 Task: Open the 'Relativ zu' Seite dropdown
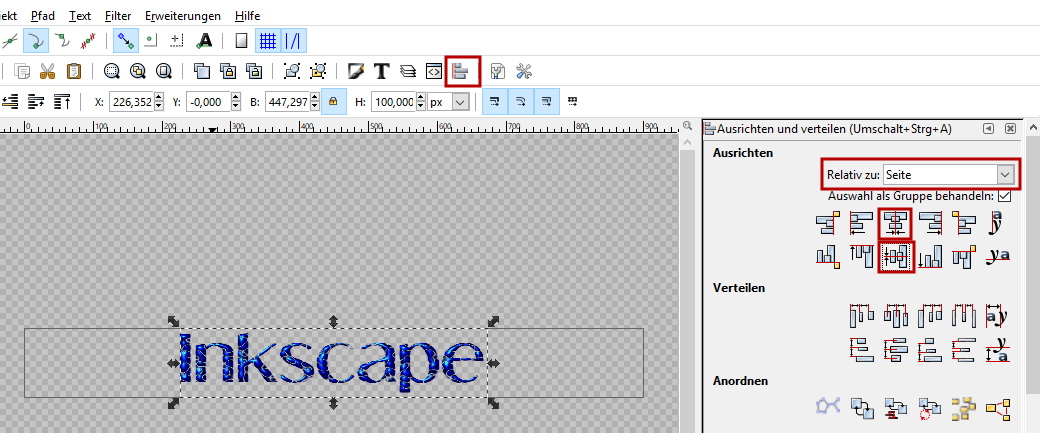coord(949,174)
